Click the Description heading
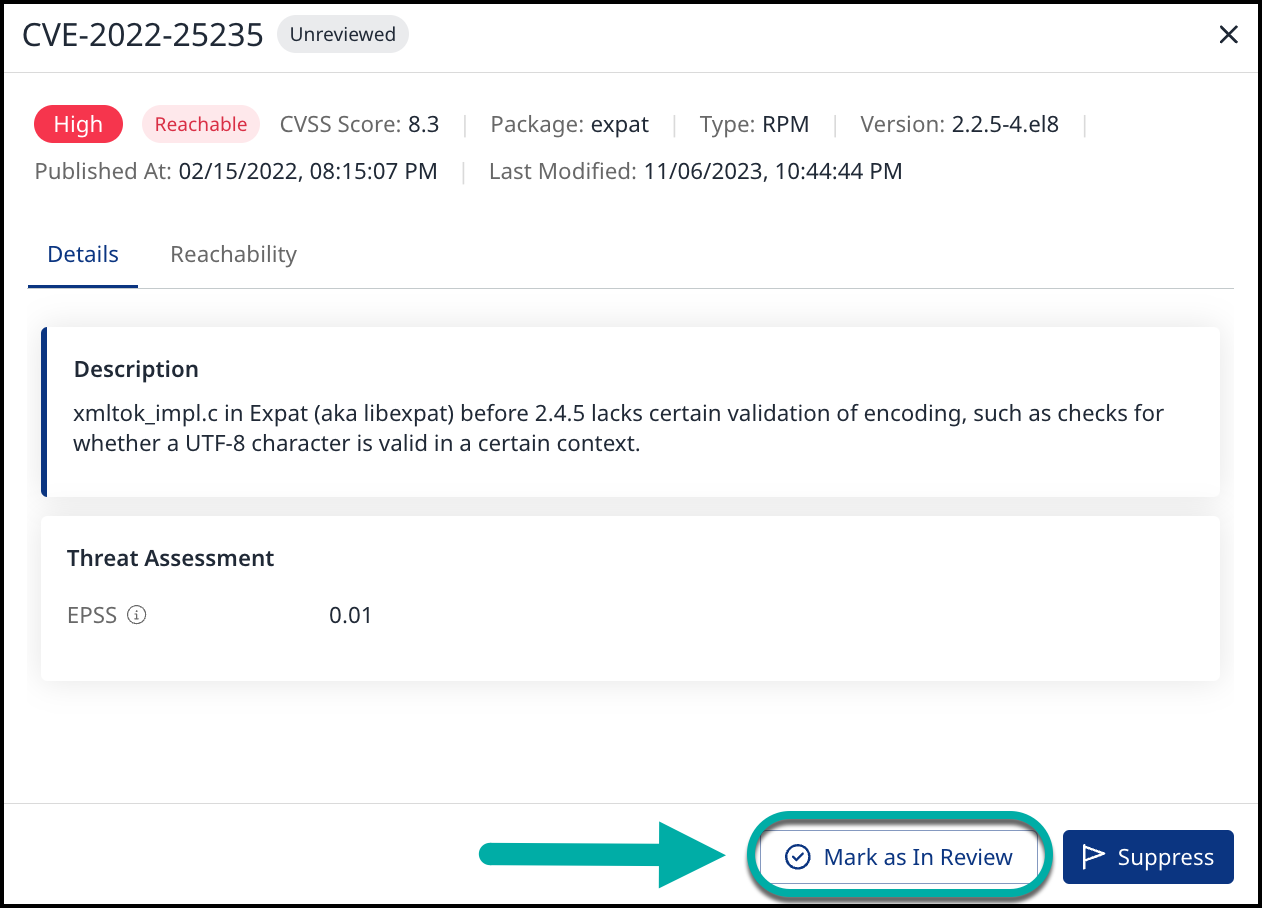 coord(136,369)
